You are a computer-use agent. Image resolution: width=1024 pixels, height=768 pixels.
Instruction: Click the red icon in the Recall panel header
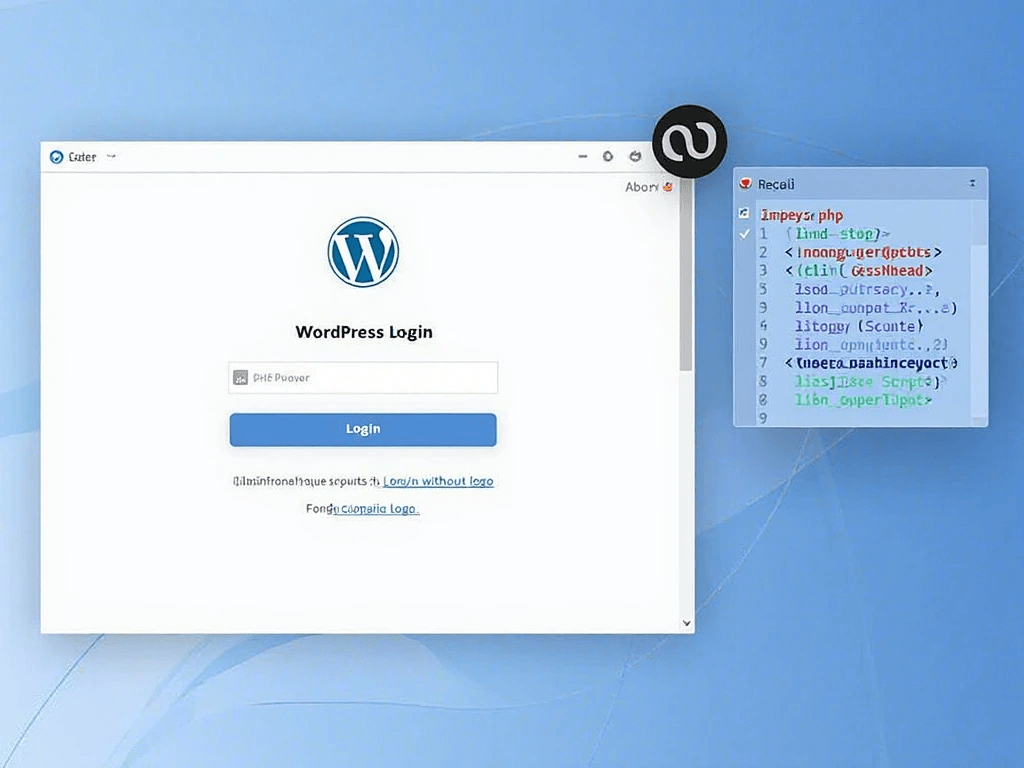(x=745, y=184)
